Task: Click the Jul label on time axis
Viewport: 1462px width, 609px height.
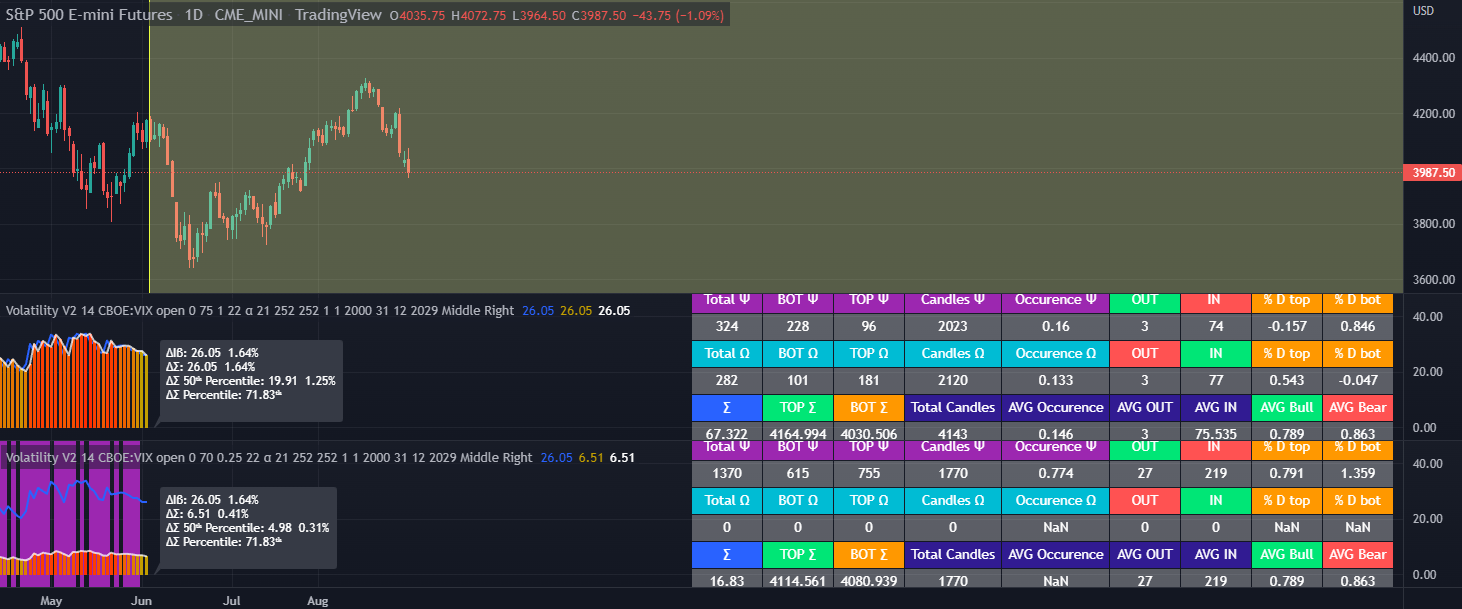Action: tap(231, 601)
